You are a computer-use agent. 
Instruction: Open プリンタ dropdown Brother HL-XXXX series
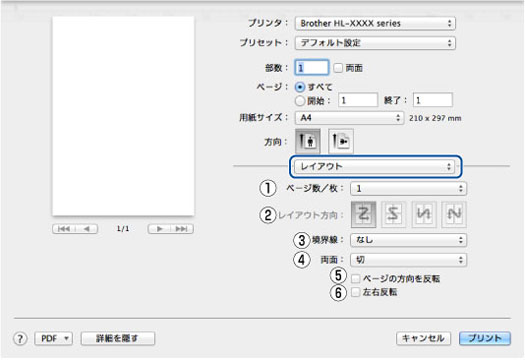click(x=375, y=23)
